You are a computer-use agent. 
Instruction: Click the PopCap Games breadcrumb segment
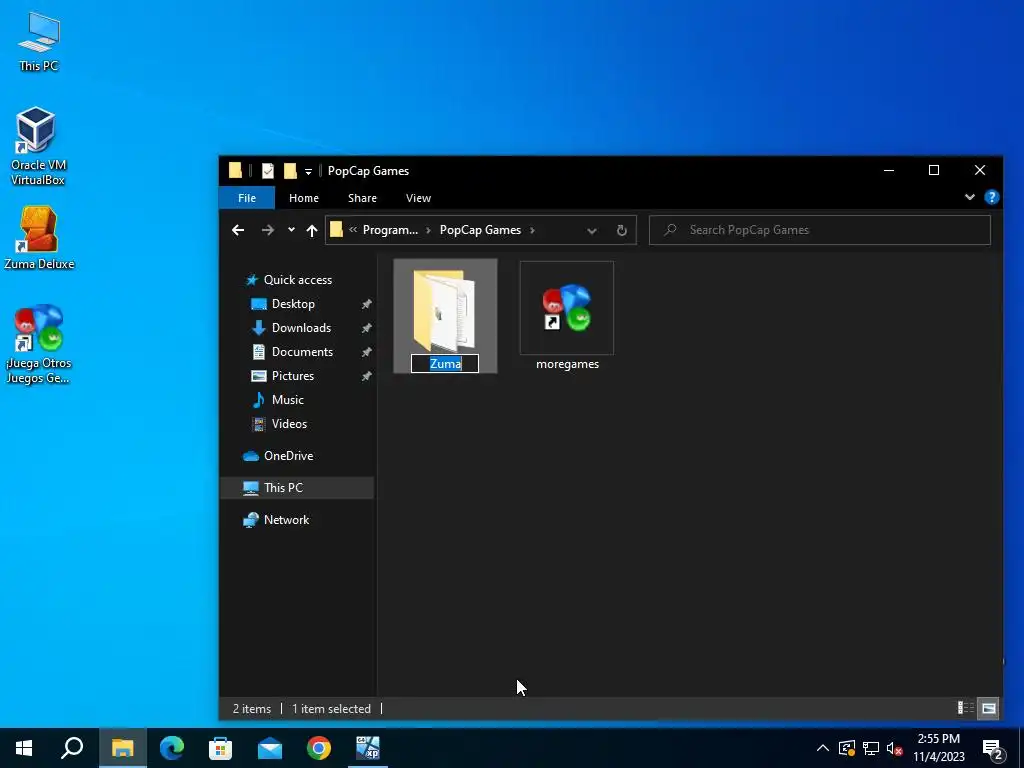[x=480, y=230]
